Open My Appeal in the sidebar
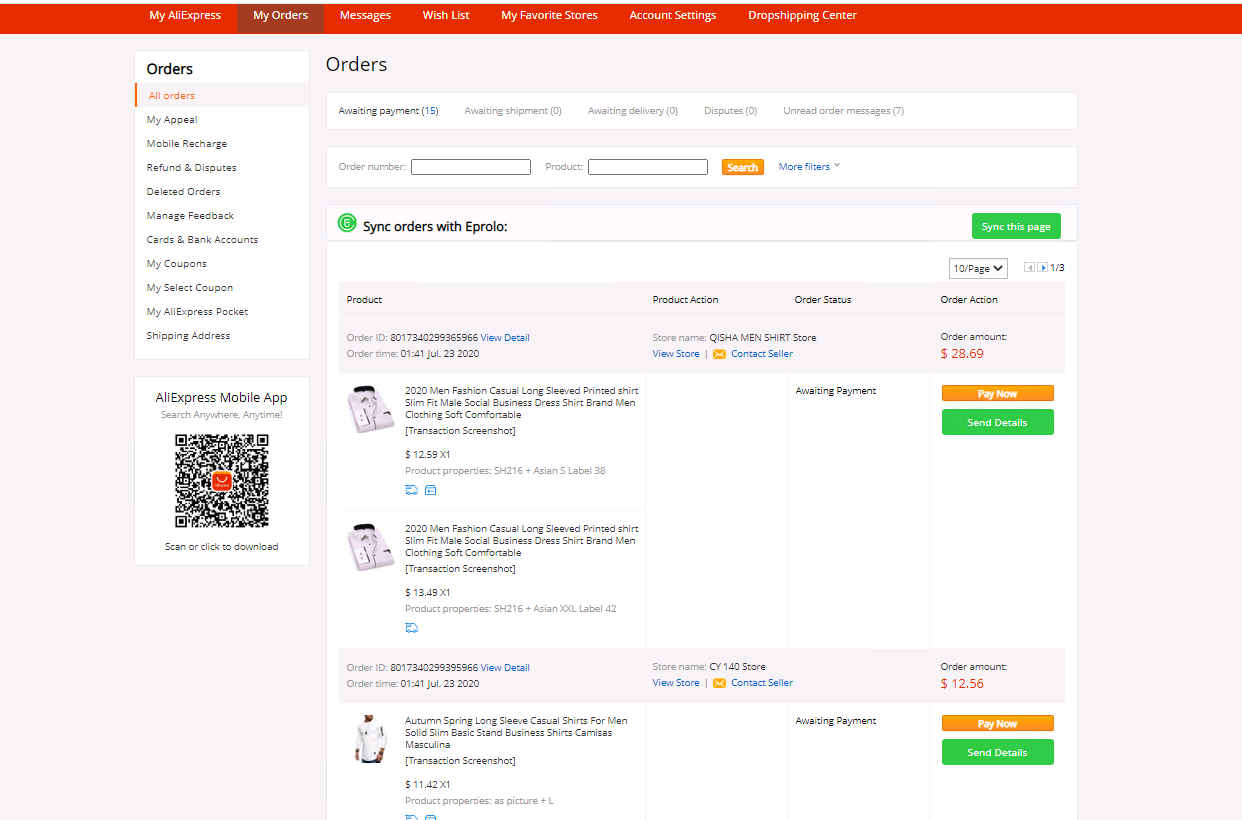The width and height of the screenshot is (1242, 820). click(x=172, y=120)
